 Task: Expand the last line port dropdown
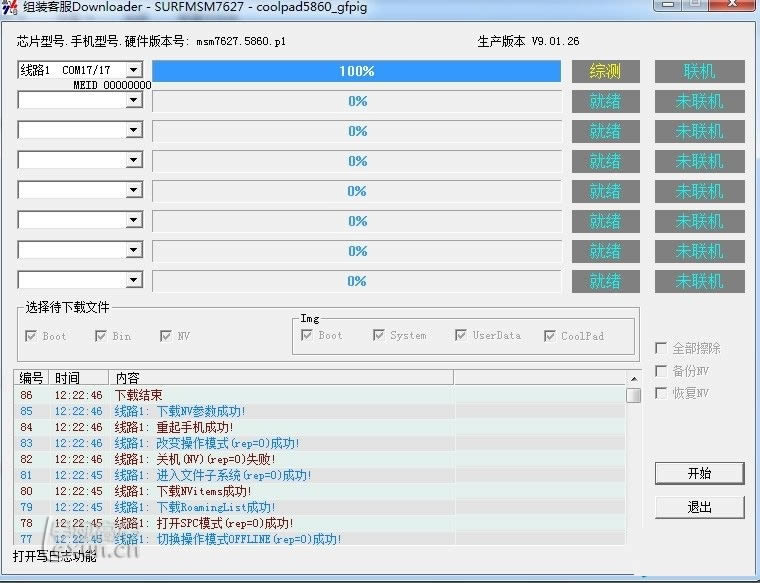pos(134,281)
